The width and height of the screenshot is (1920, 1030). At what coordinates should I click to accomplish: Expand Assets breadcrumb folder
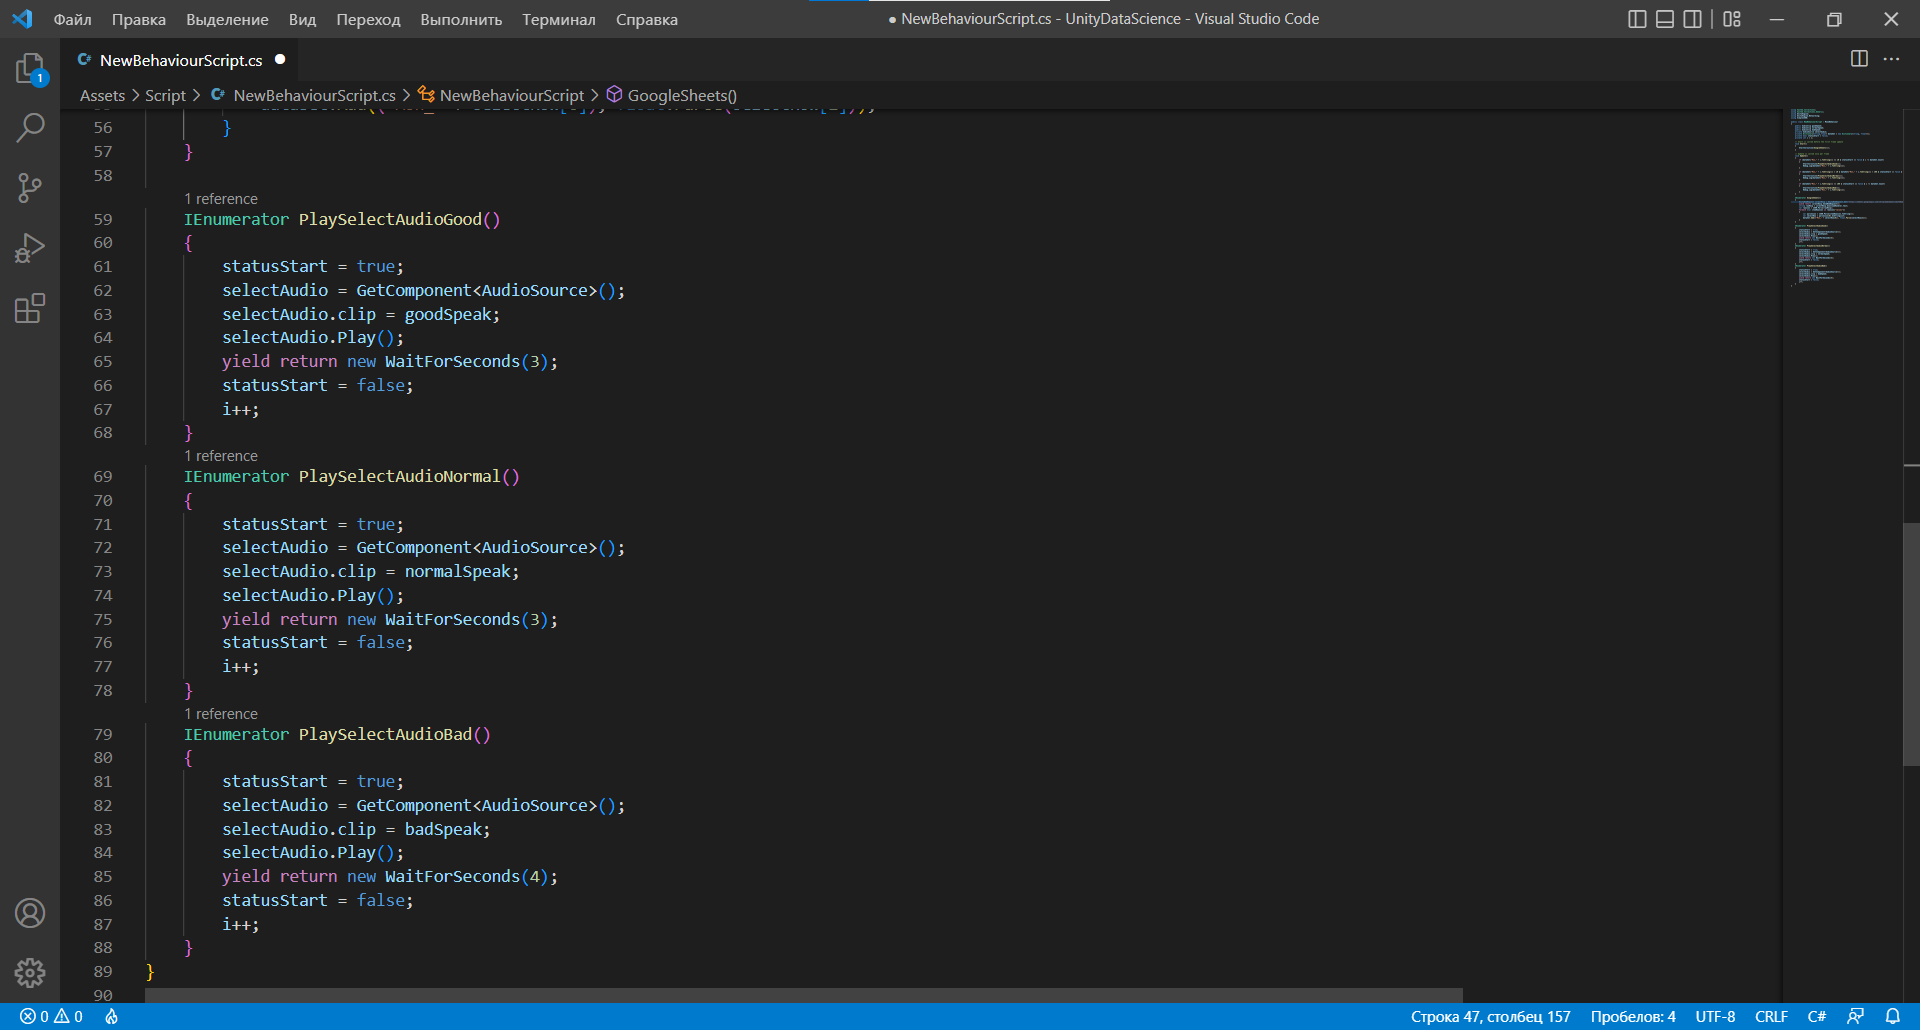(x=102, y=95)
